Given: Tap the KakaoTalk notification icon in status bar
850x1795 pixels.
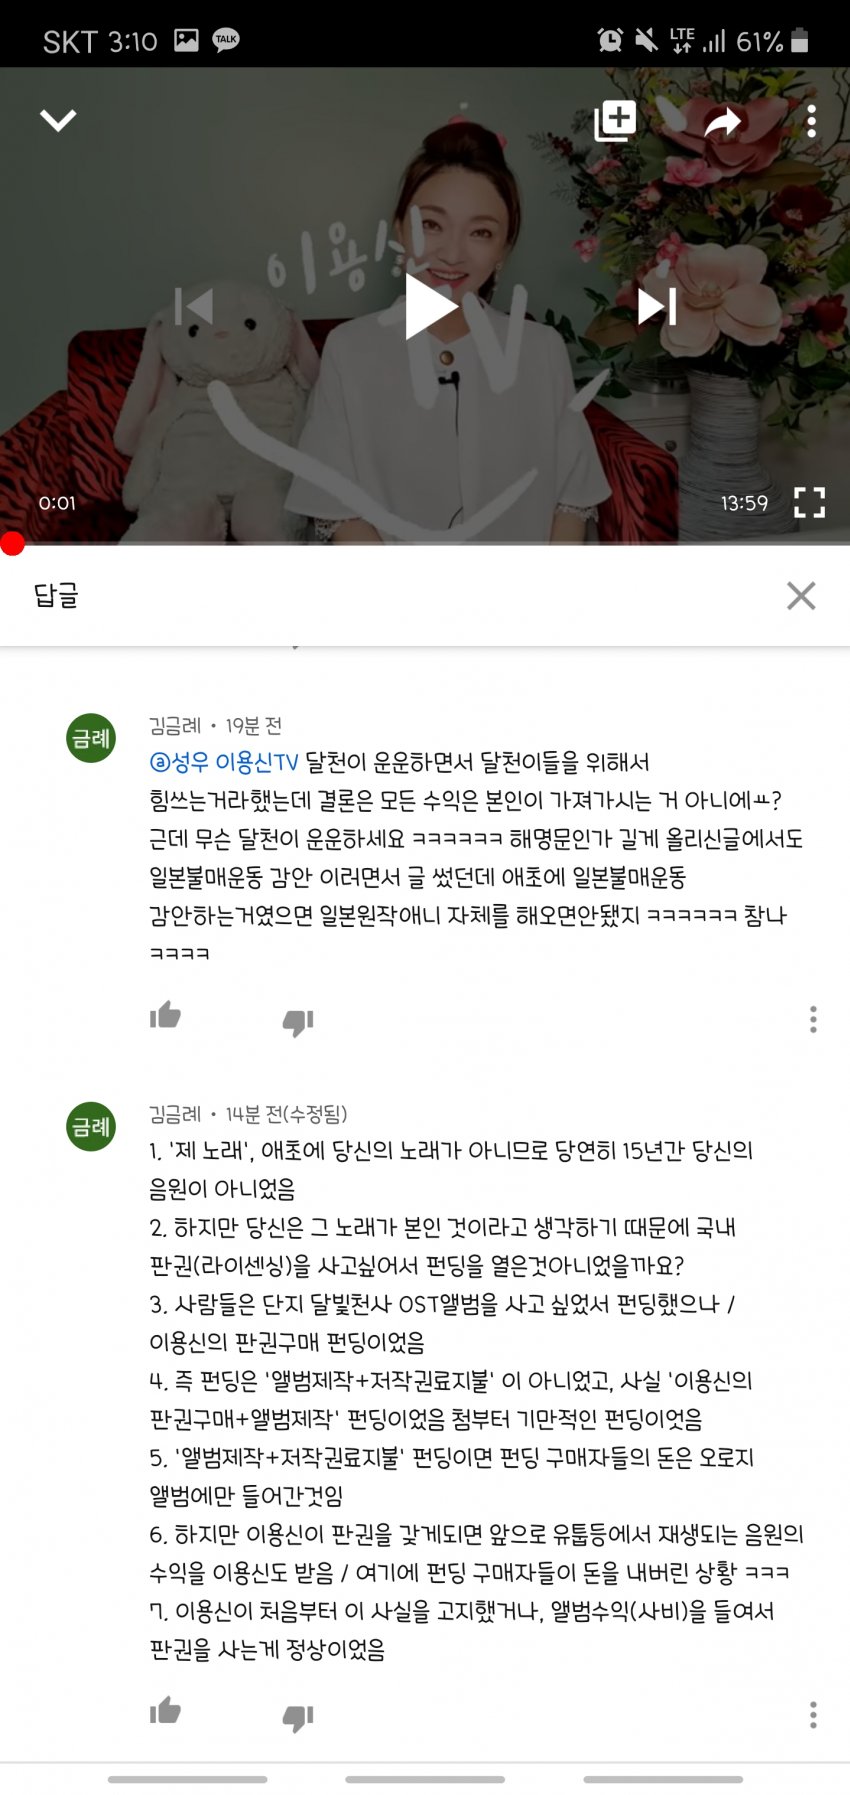Looking at the screenshot, I should coord(227,40).
